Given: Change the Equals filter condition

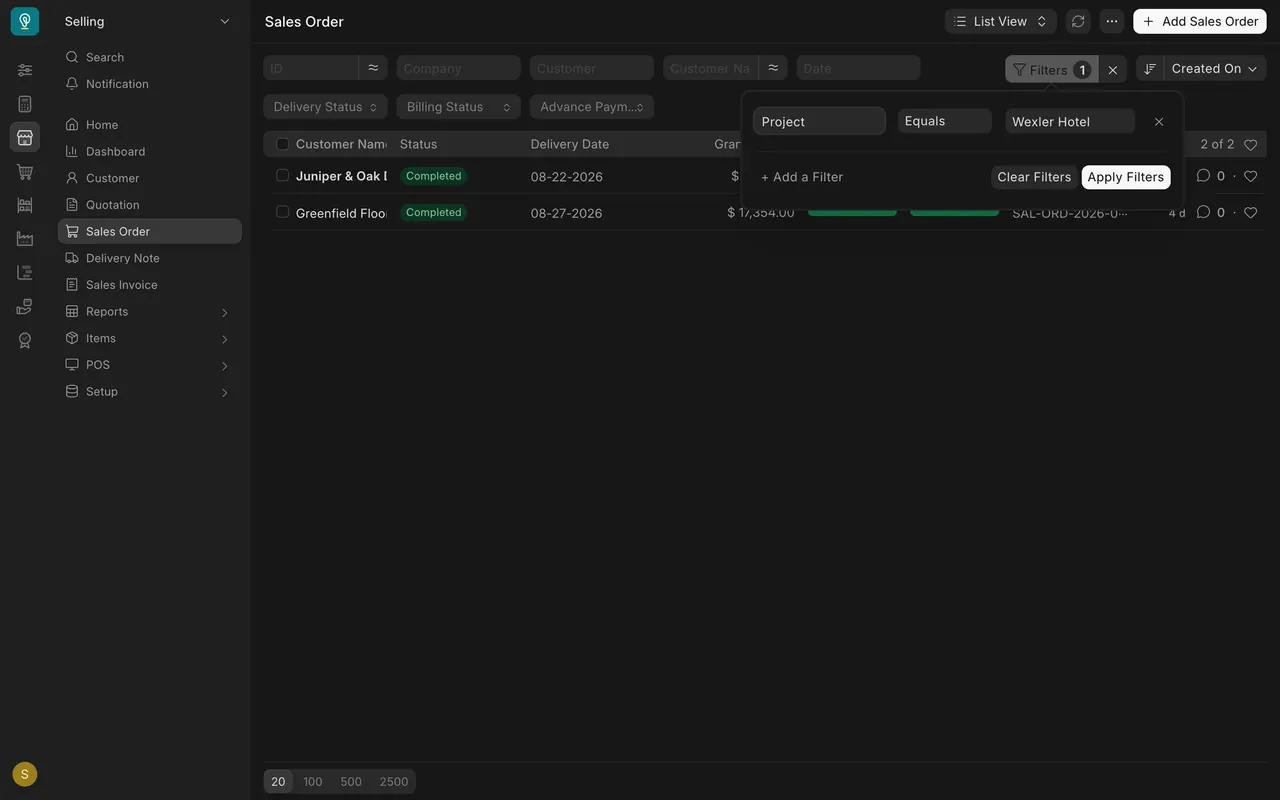Looking at the screenshot, I should coord(945,121).
